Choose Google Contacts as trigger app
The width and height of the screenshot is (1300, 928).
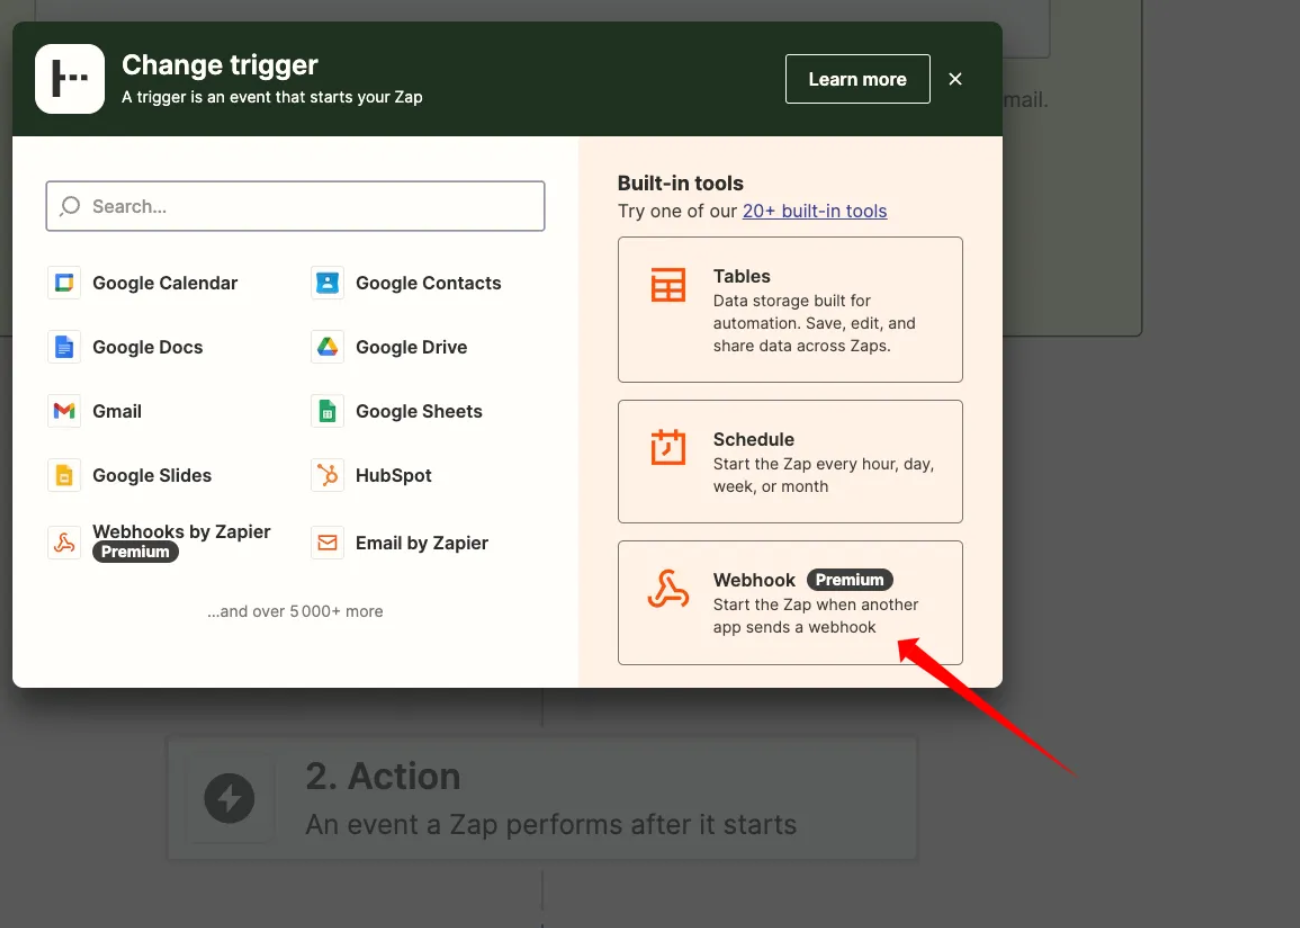pyautogui.click(x=428, y=283)
